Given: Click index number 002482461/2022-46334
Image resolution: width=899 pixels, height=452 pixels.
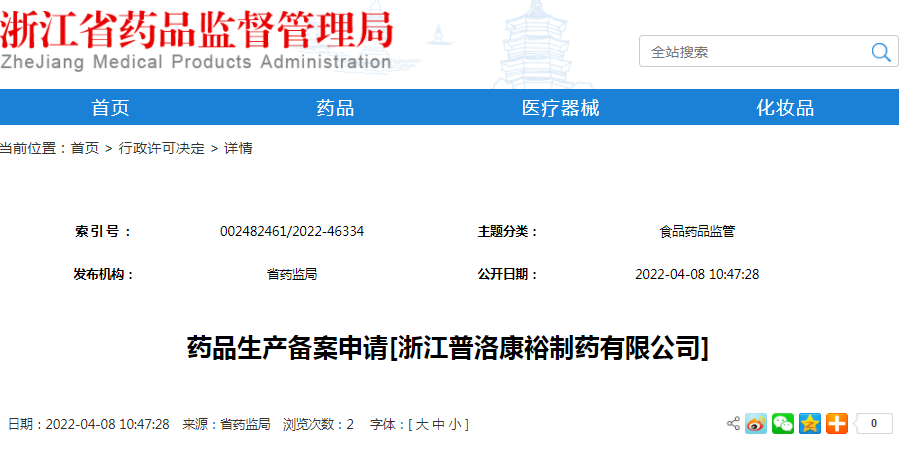Looking at the screenshot, I should (x=292, y=232).
